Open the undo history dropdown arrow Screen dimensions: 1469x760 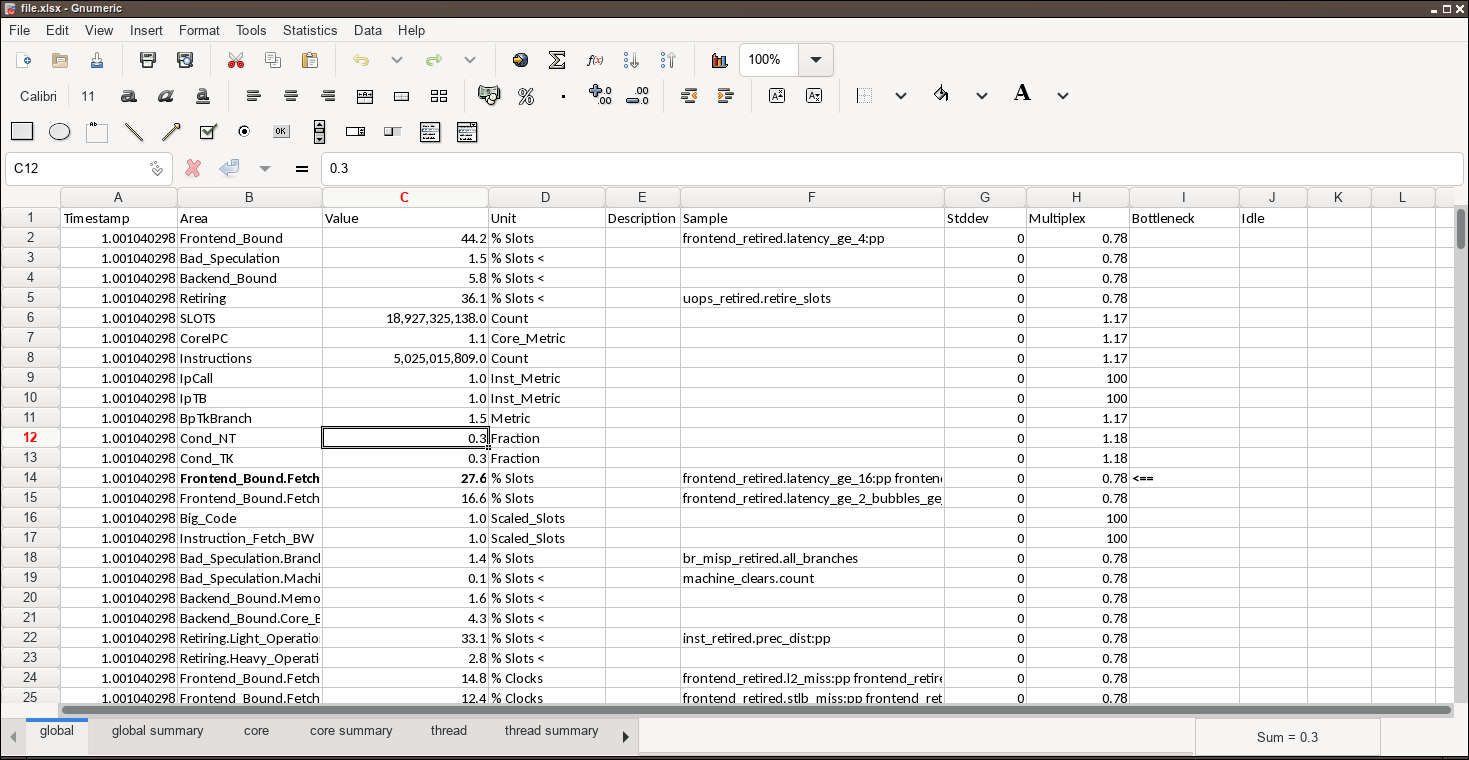[397, 60]
